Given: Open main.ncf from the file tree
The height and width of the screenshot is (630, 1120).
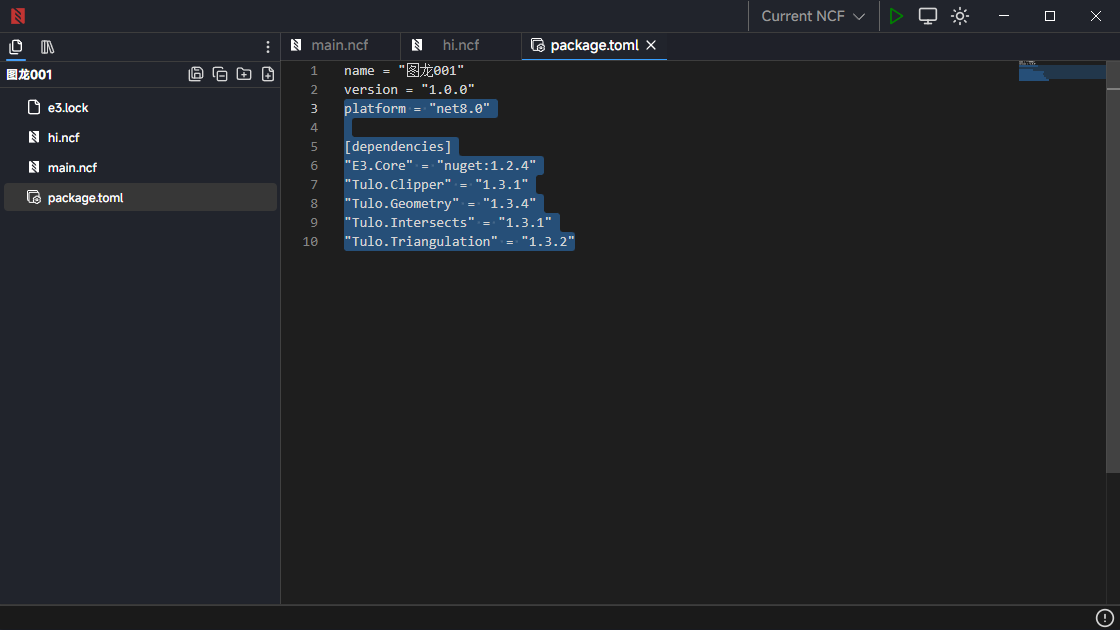Looking at the screenshot, I should tap(72, 168).
